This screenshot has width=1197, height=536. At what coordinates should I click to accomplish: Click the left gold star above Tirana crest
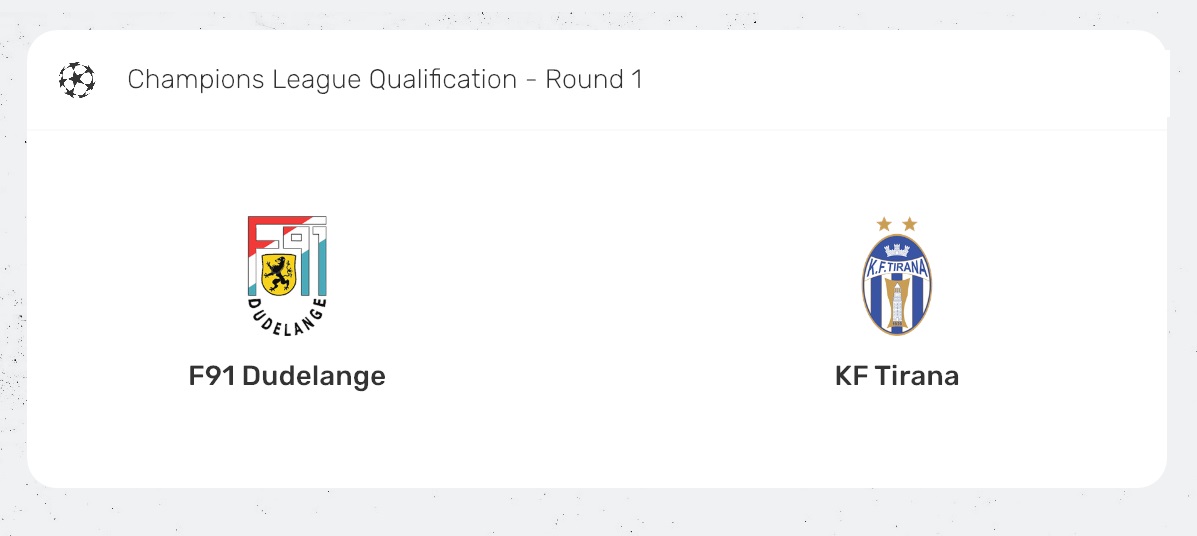[883, 224]
